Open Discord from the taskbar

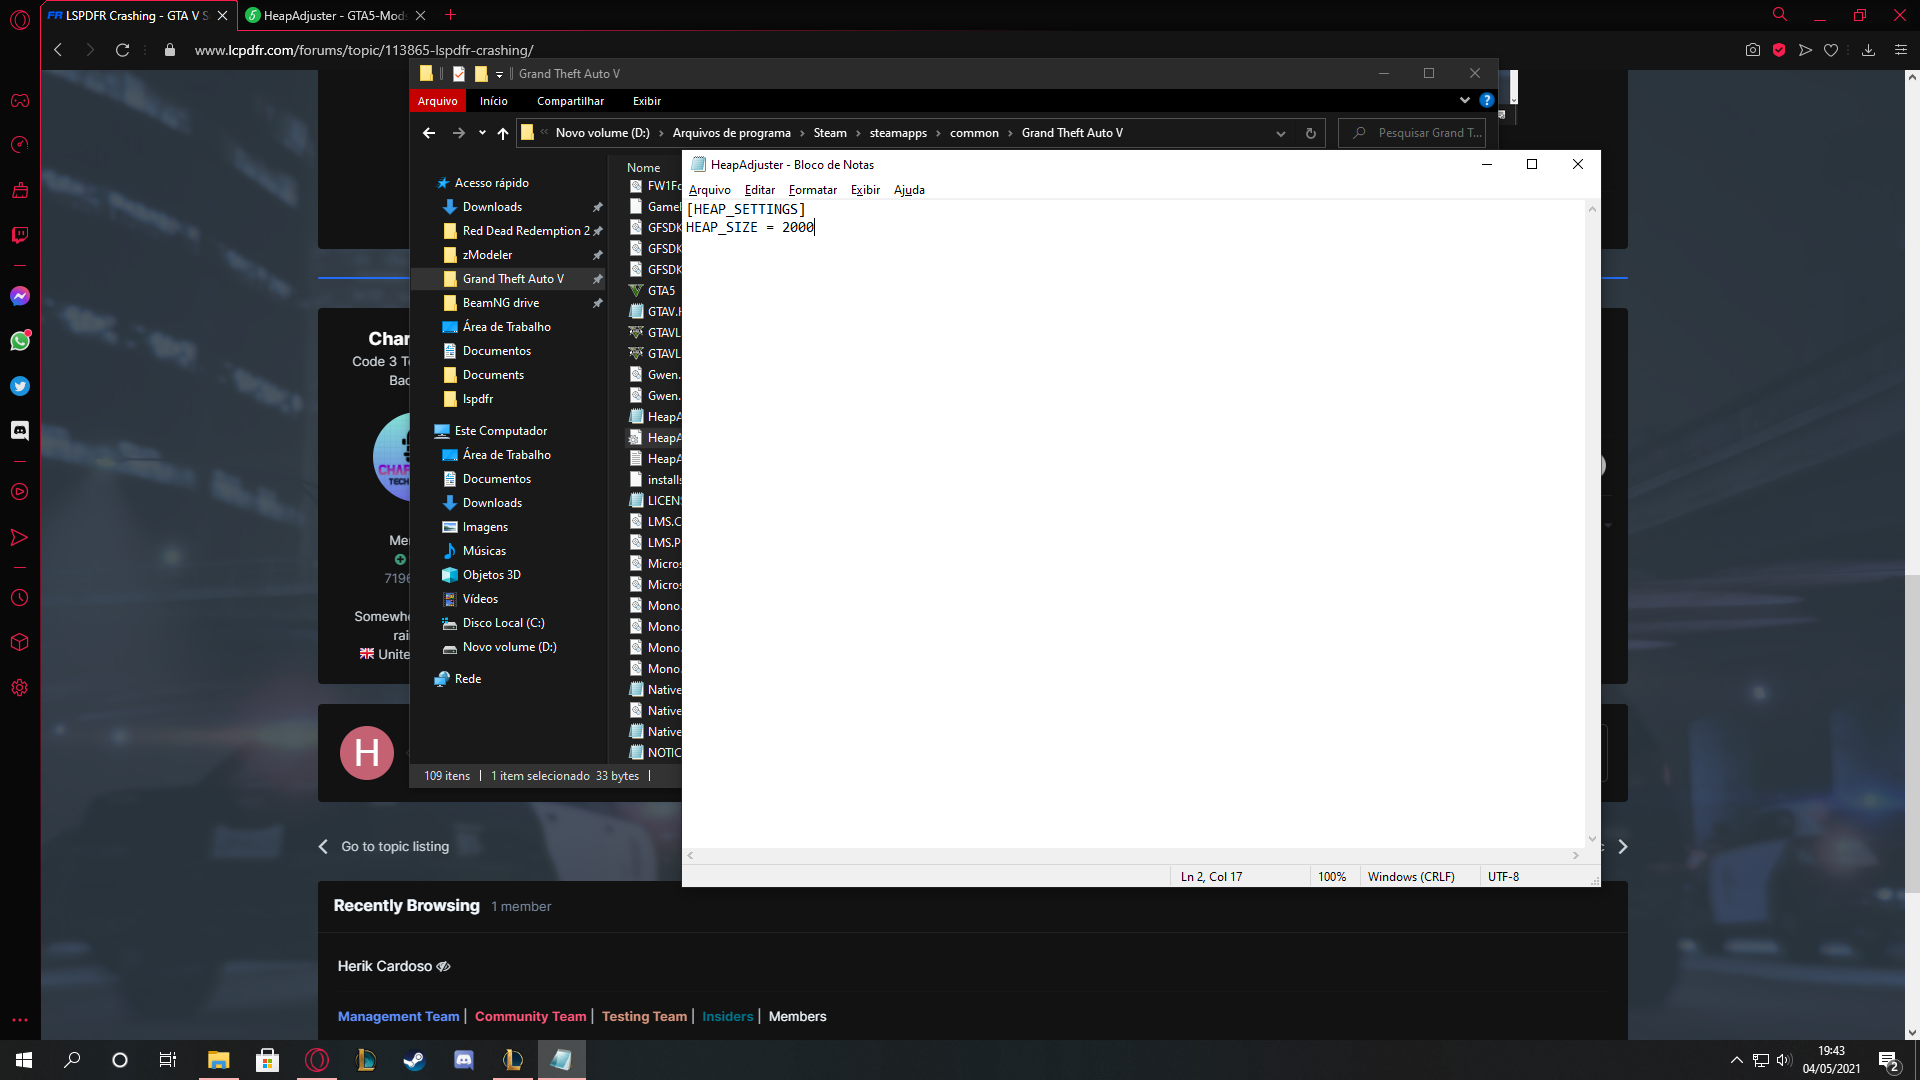[x=463, y=1060]
